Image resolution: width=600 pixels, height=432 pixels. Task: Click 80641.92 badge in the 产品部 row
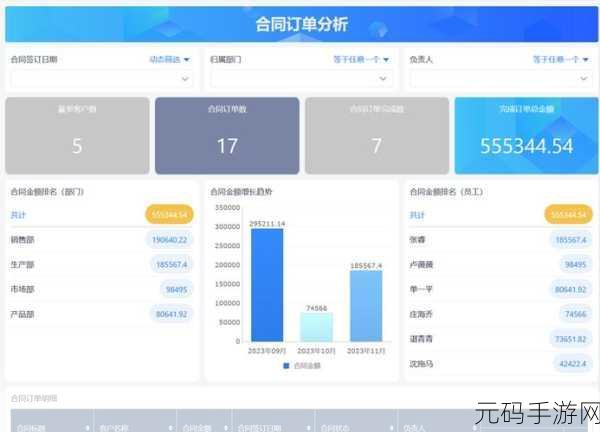171,314
